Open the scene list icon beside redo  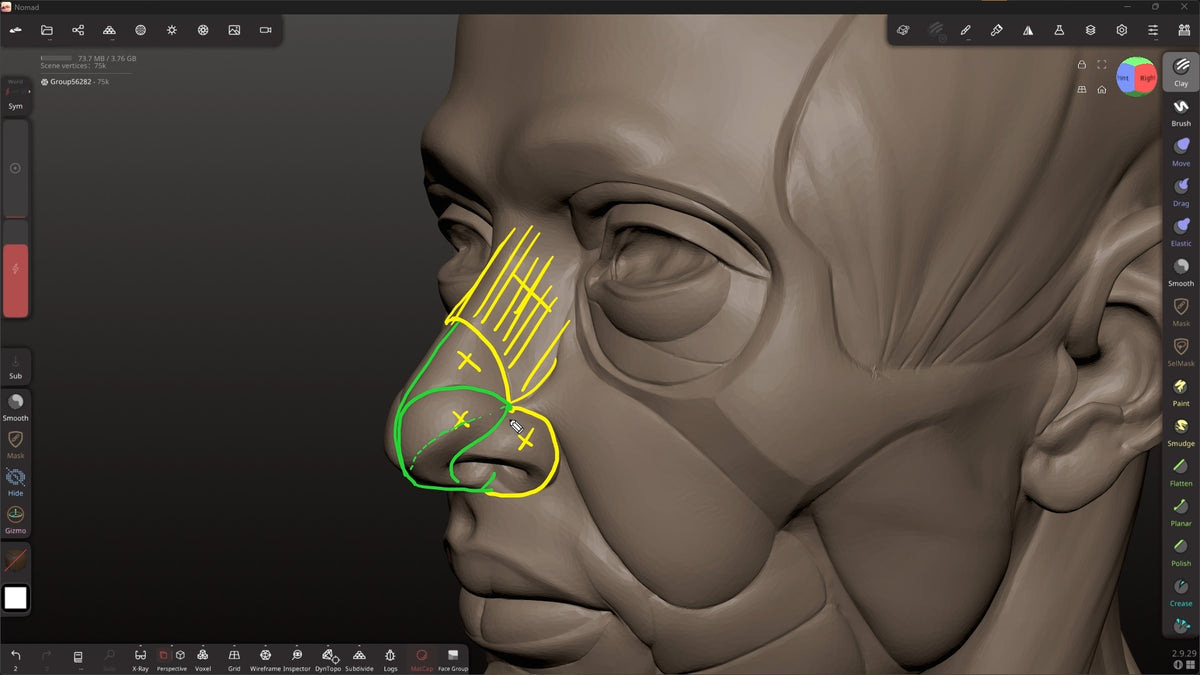tap(78, 658)
